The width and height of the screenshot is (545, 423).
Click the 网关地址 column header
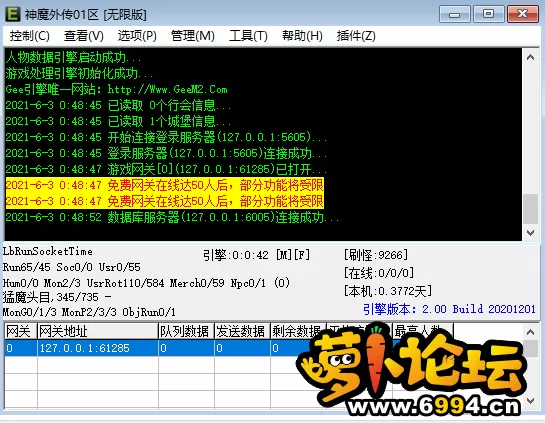98,331
